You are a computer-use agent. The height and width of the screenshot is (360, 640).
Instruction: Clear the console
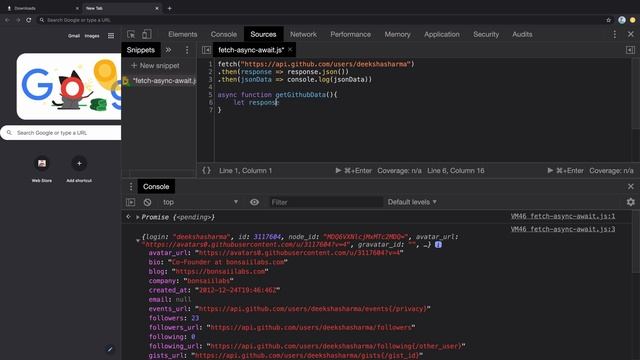pos(147,202)
